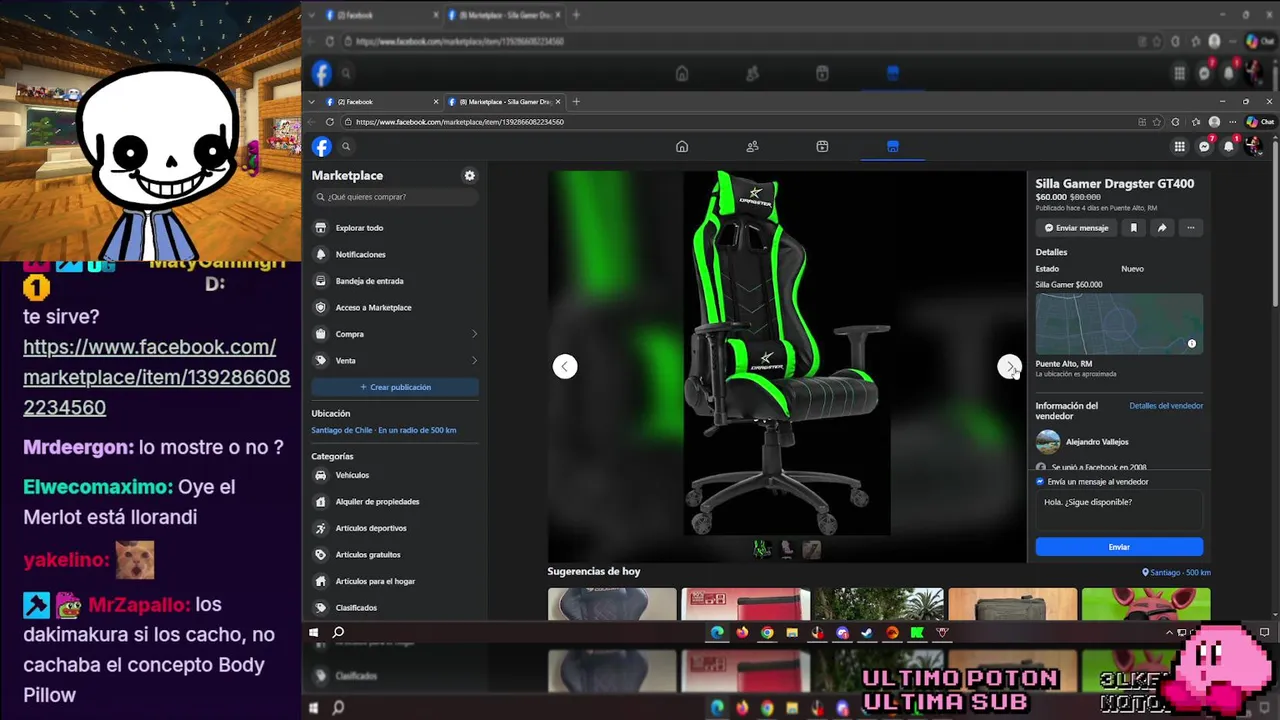Launch Chrome from the inner taskbar
The height and width of the screenshot is (720, 1280).
coord(767,632)
